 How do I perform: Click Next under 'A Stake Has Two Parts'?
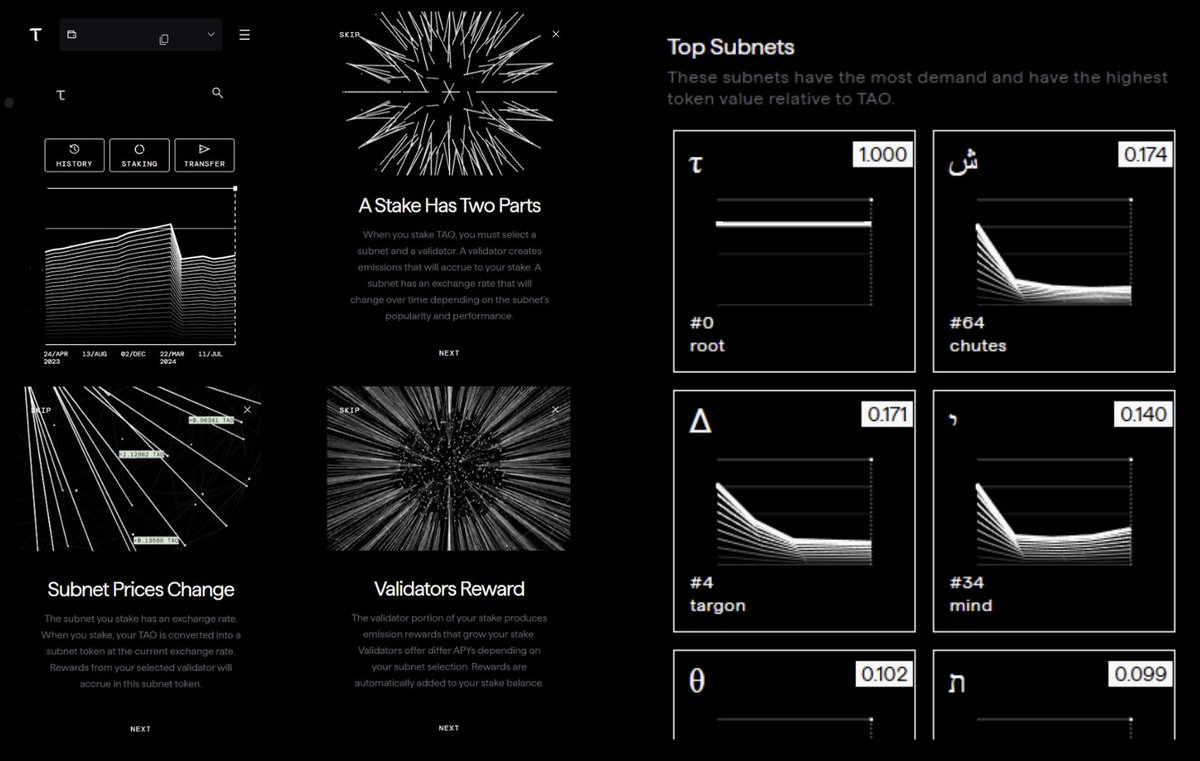click(x=449, y=353)
